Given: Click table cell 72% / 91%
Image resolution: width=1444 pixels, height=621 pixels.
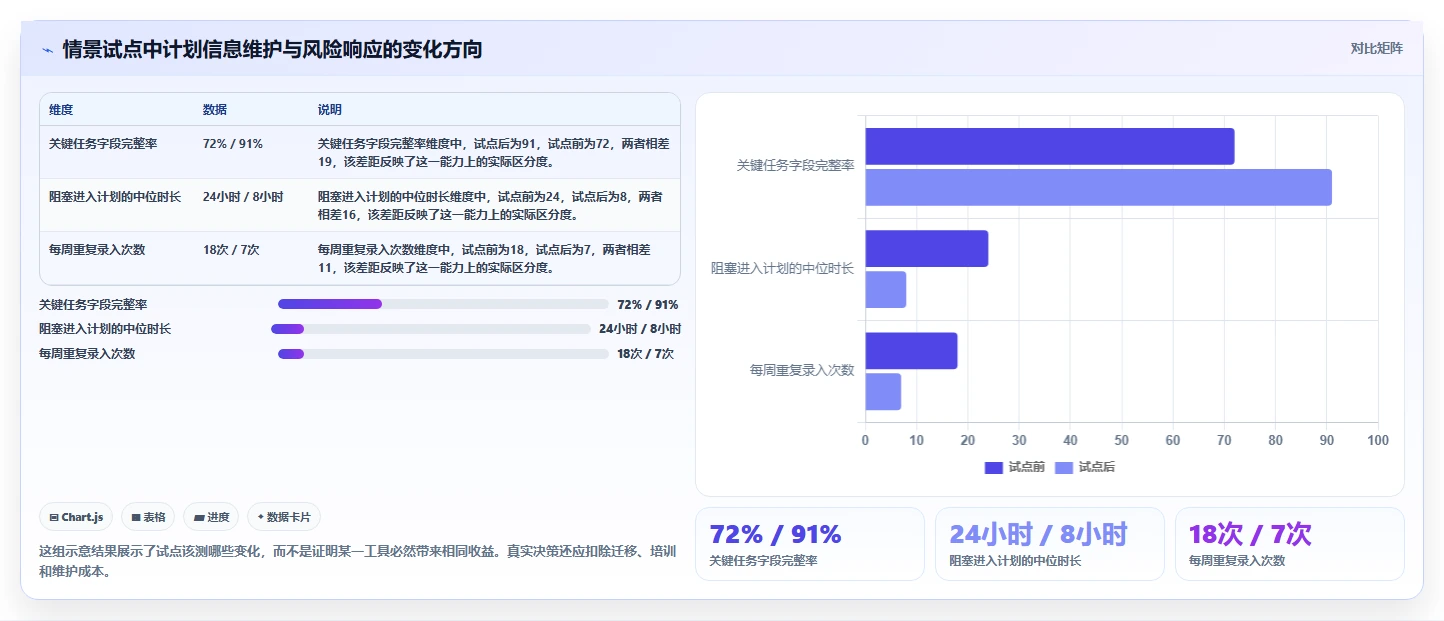Looking at the screenshot, I should click(x=233, y=143).
